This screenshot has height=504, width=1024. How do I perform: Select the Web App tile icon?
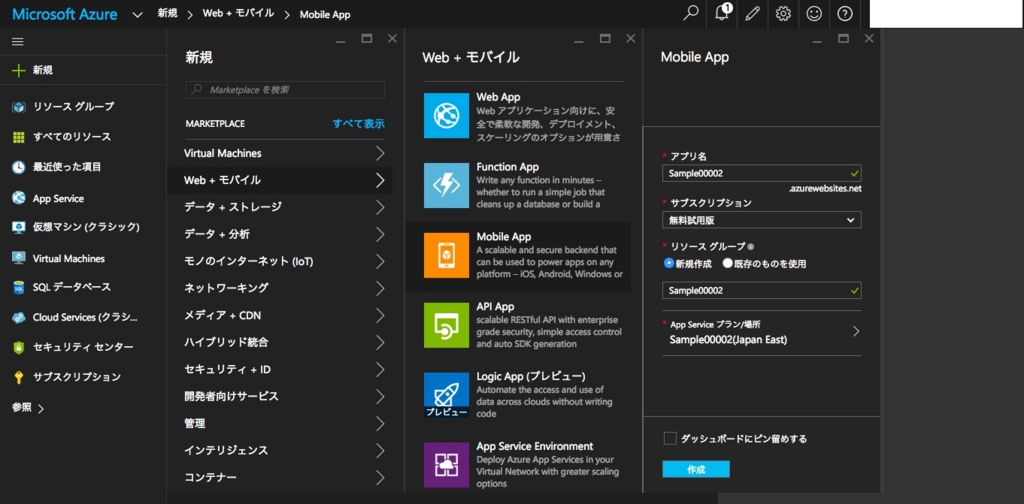(x=446, y=116)
